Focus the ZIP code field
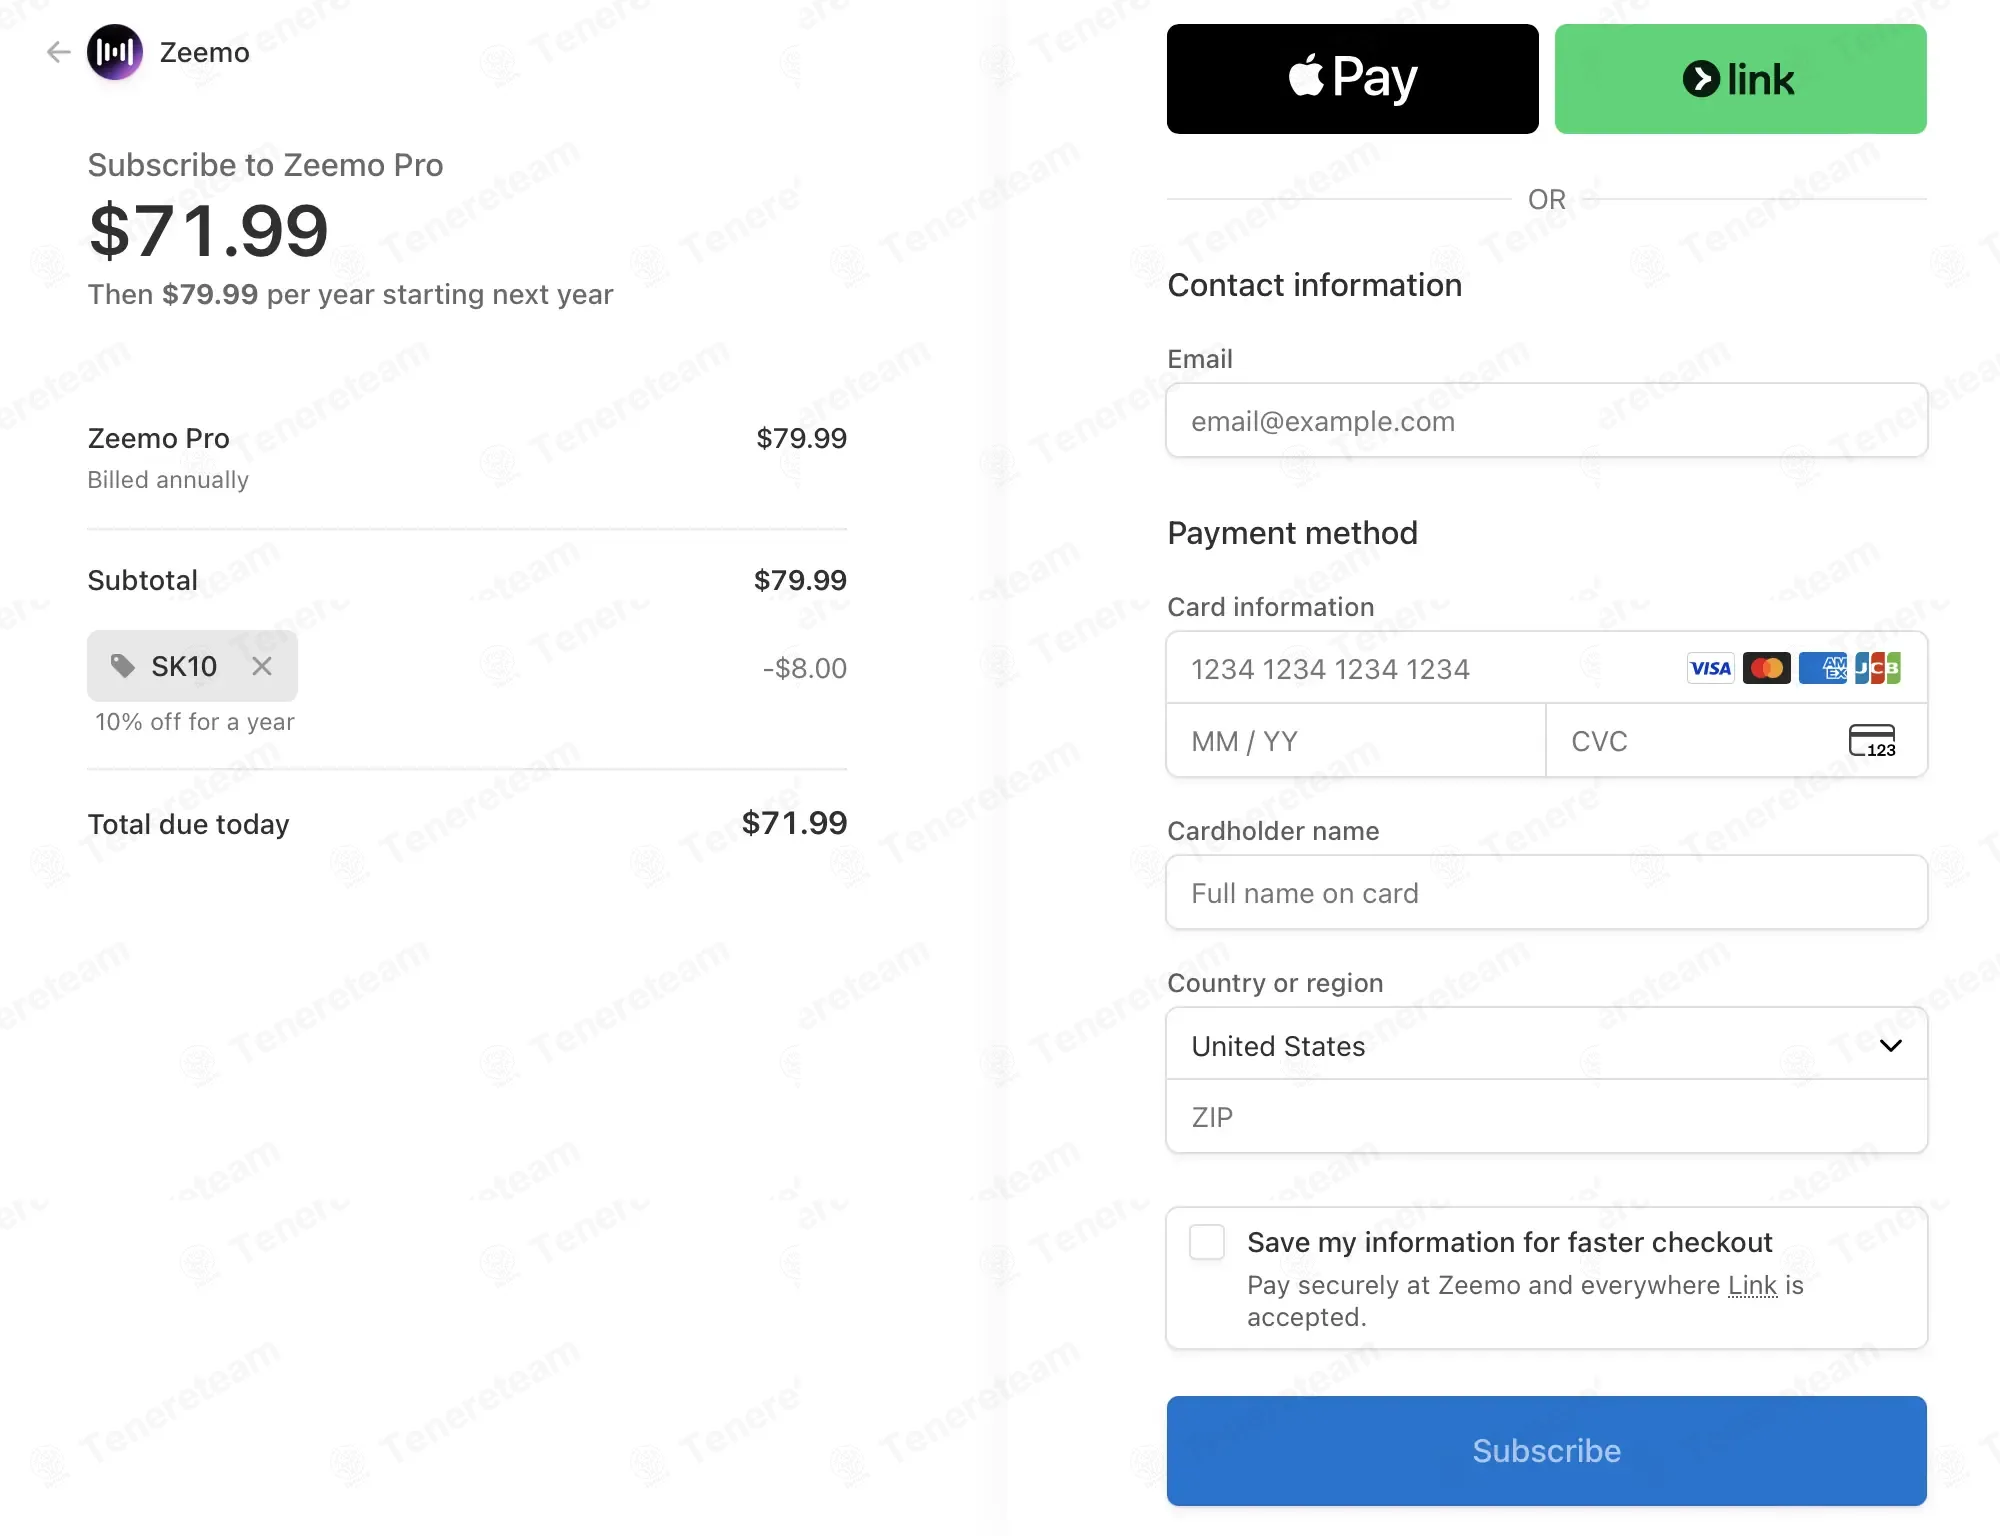The height and width of the screenshot is (1536, 2000). [x=1547, y=1116]
